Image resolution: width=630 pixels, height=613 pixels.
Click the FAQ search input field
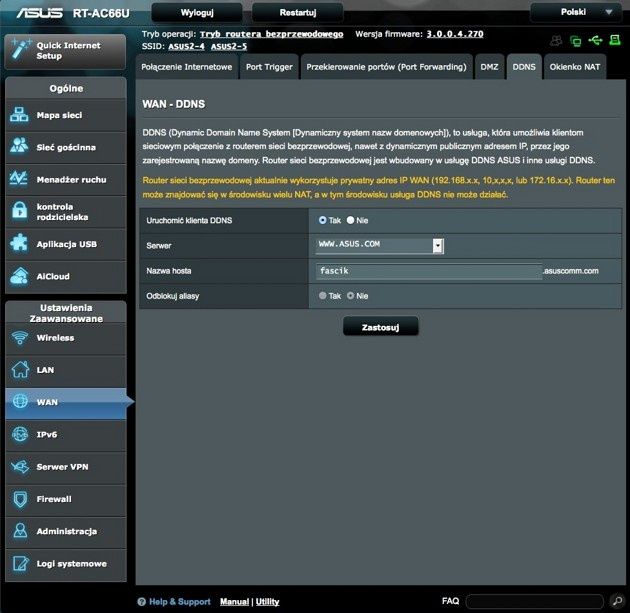coord(535,601)
